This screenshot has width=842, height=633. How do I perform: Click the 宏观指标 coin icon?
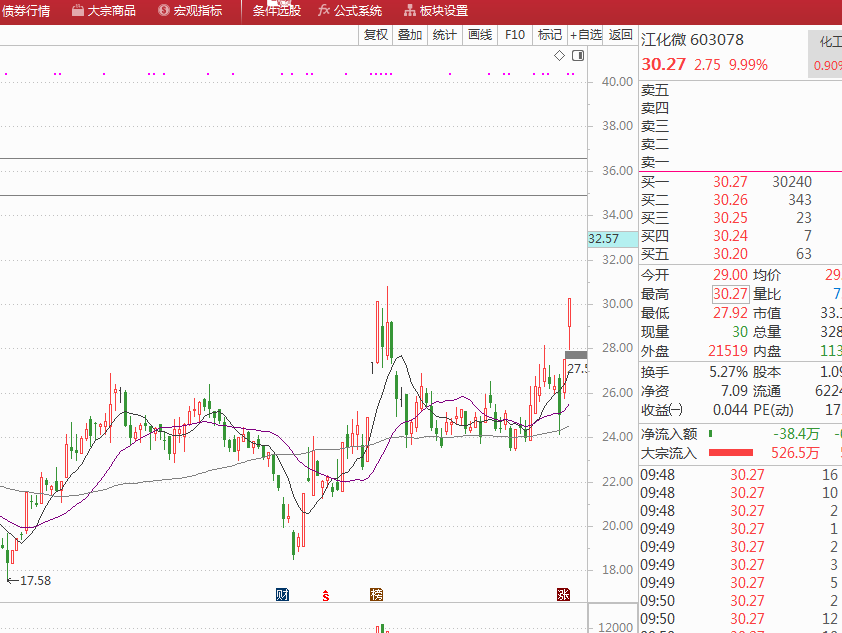tap(164, 10)
